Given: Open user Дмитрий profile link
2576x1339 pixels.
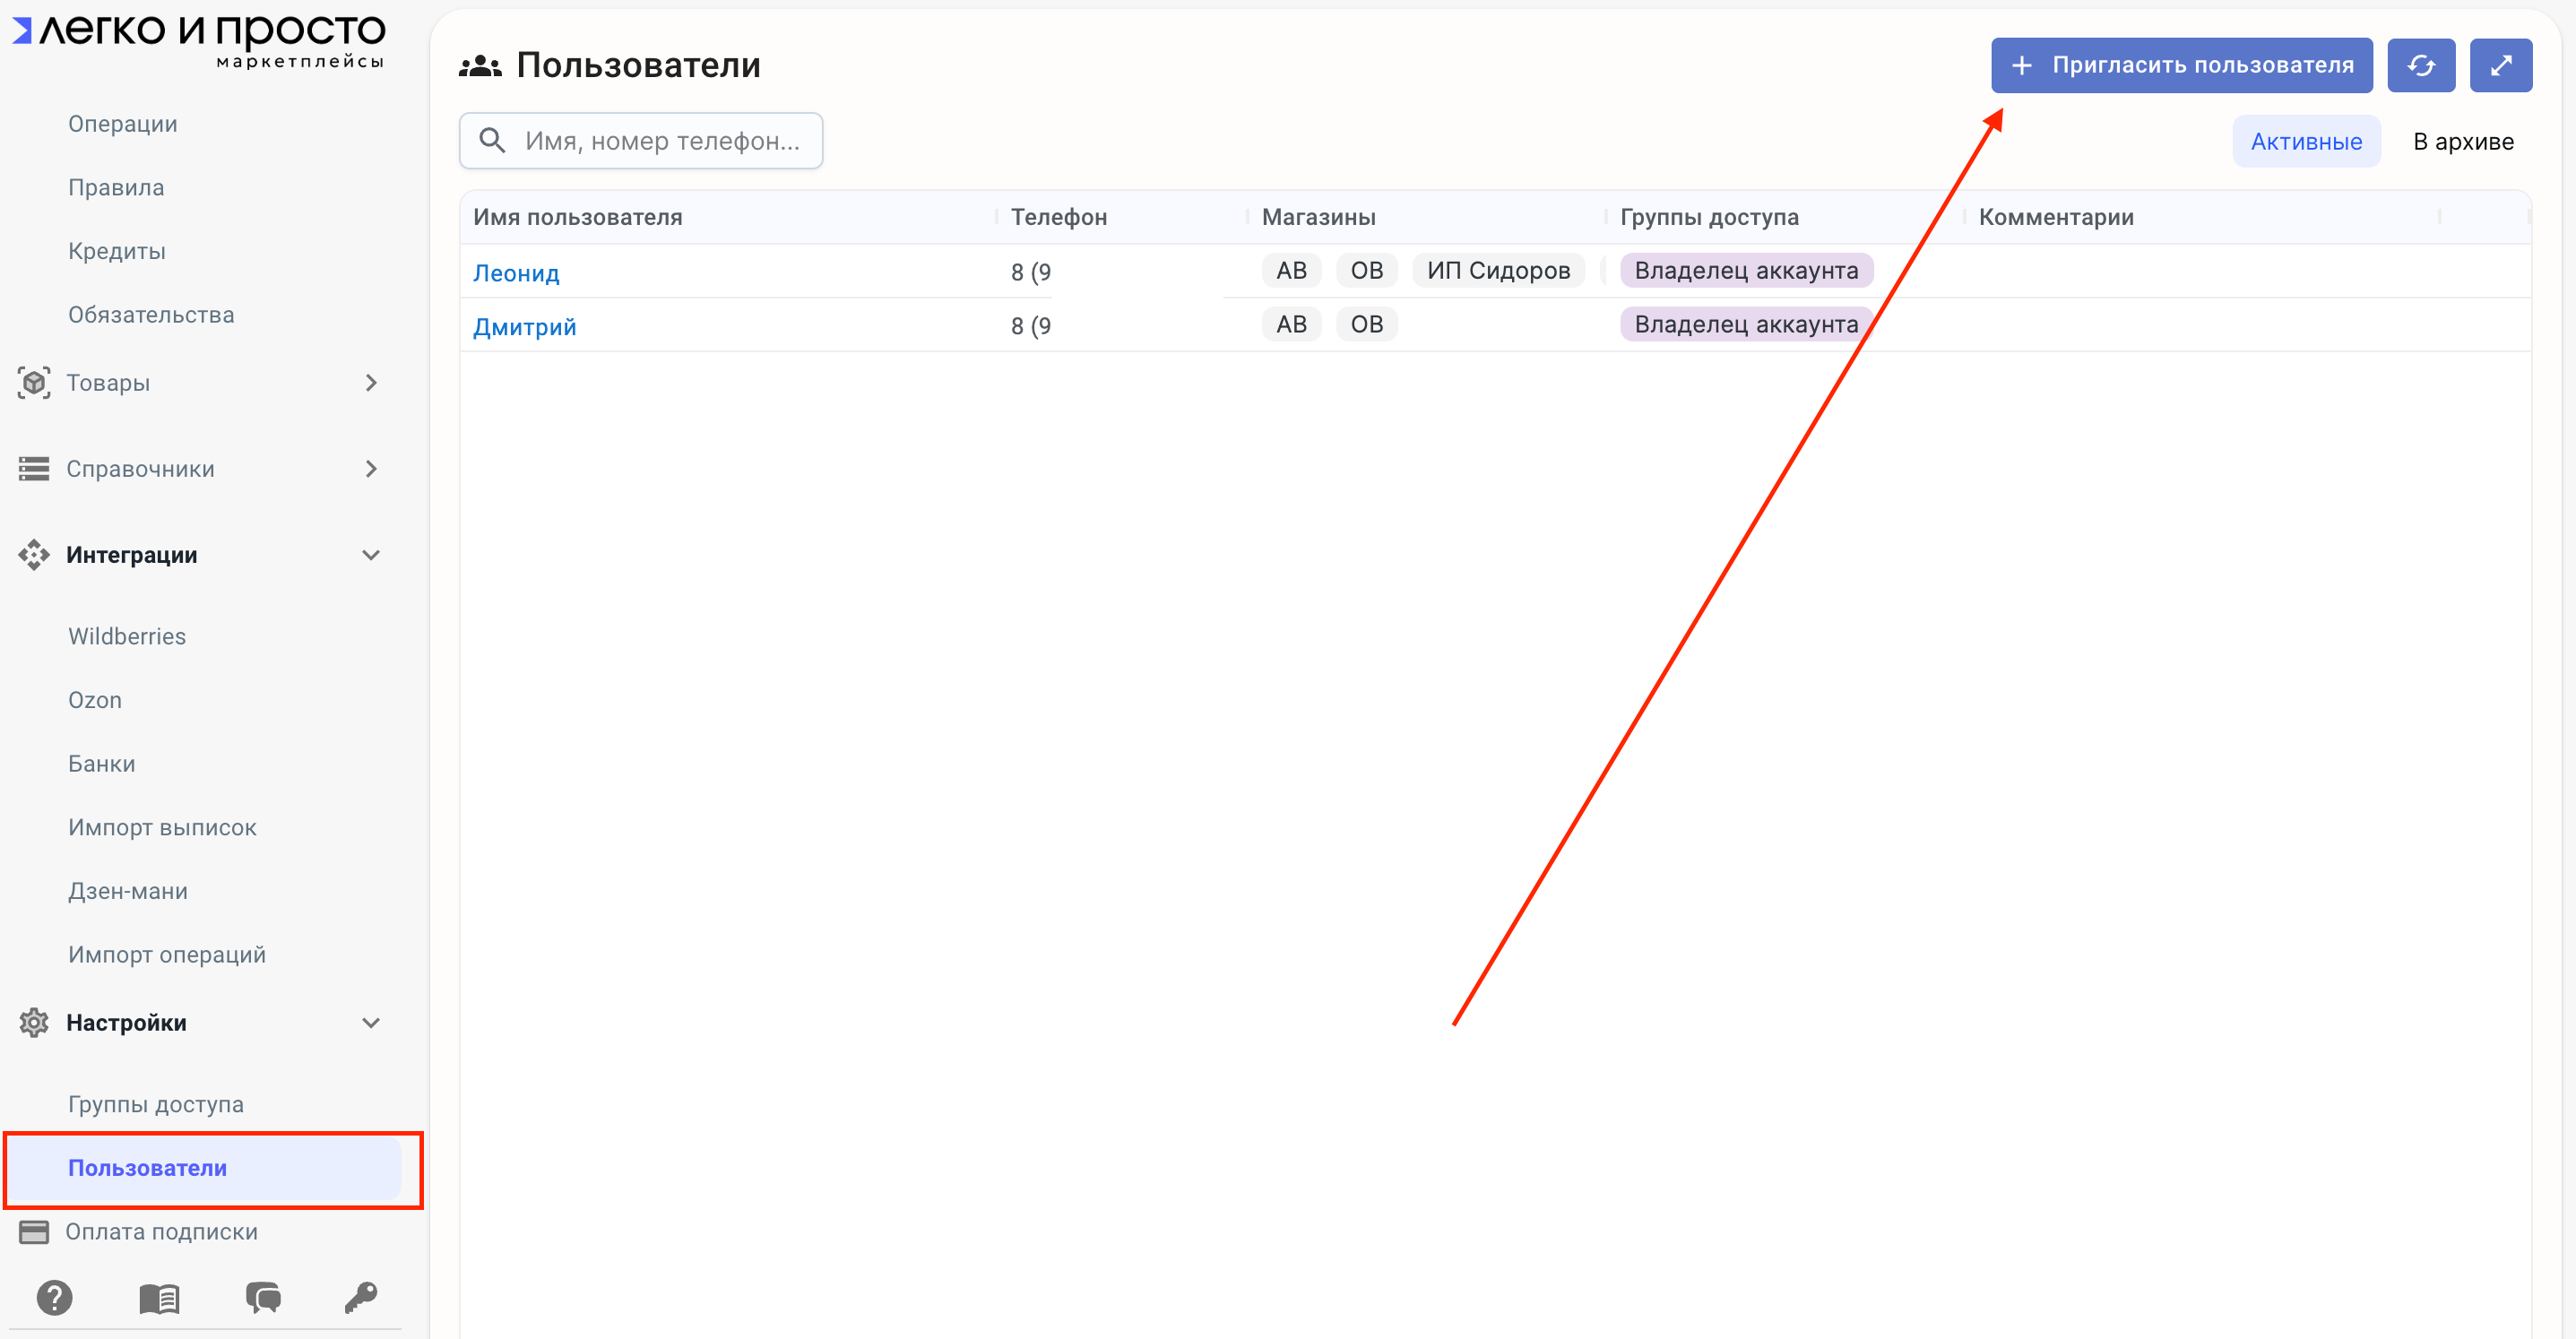Looking at the screenshot, I should tap(524, 327).
